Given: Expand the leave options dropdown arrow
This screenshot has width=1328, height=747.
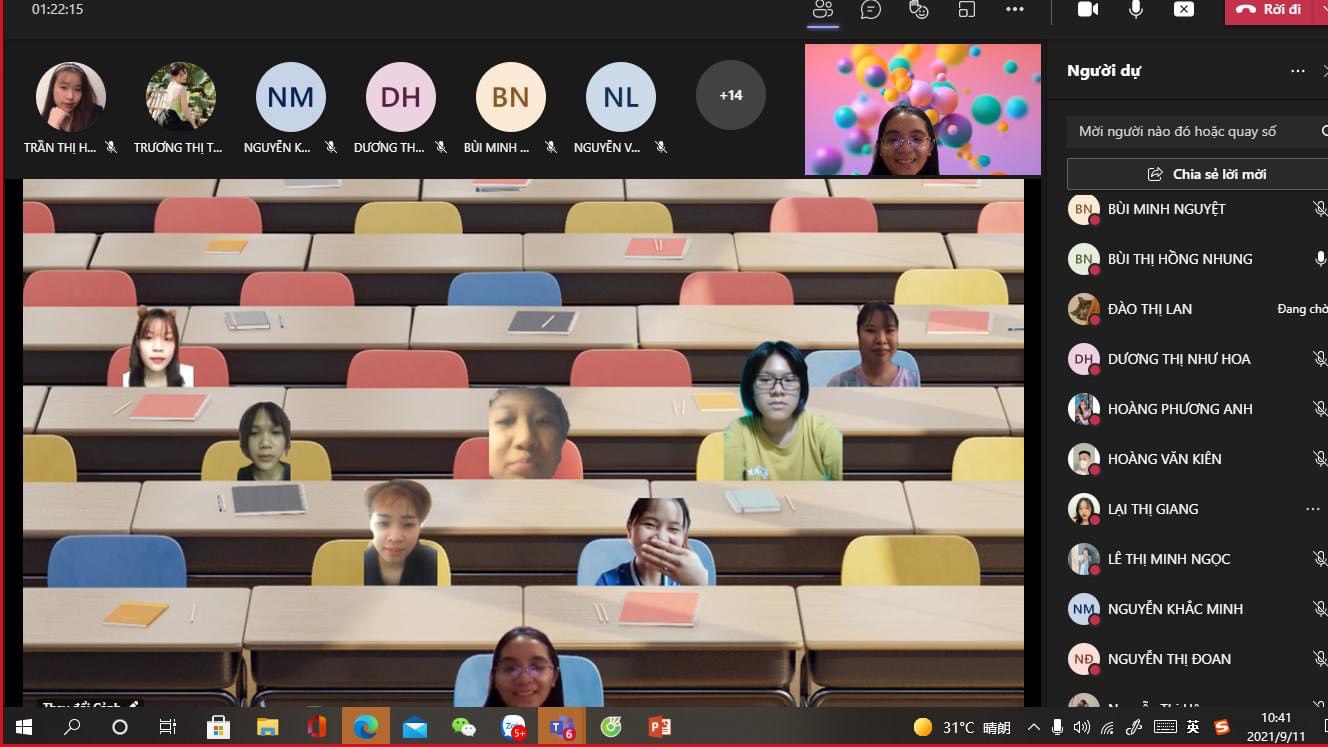Looking at the screenshot, I should click(1322, 8).
